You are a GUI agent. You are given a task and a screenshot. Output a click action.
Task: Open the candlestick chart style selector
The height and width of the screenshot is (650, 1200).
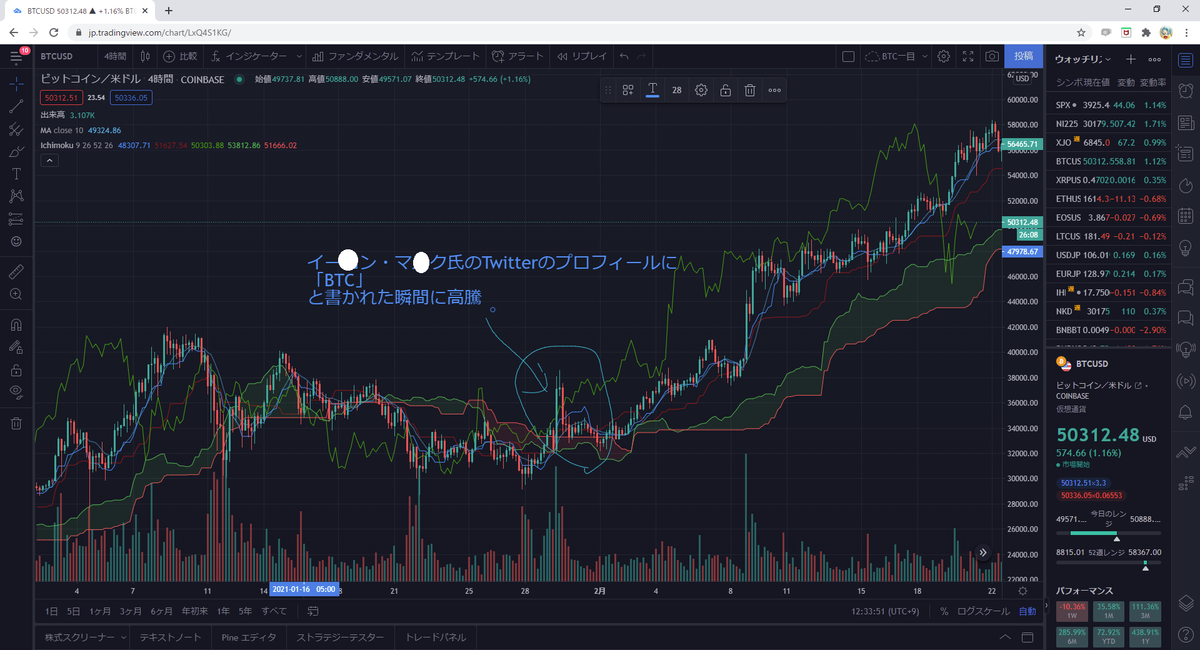point(146,57)
